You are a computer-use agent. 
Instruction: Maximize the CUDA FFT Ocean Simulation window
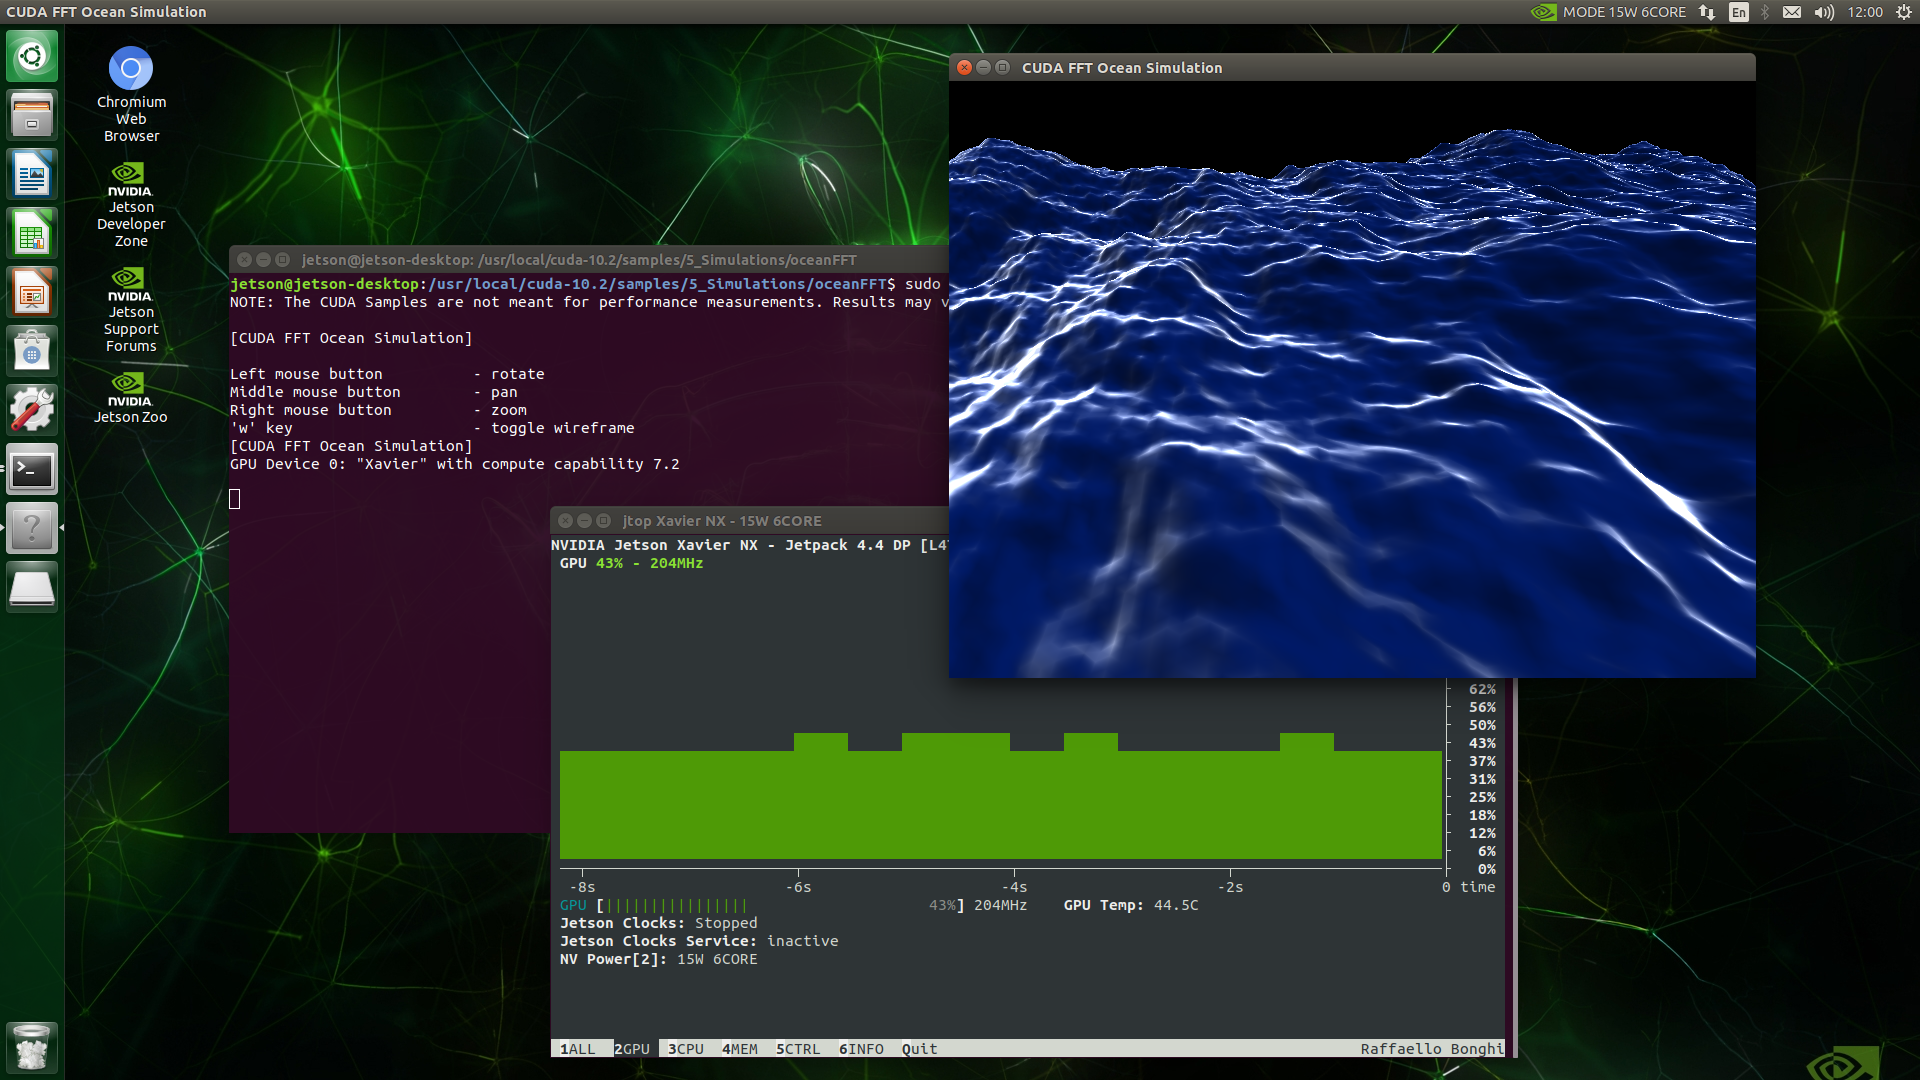click(1002, 67)
